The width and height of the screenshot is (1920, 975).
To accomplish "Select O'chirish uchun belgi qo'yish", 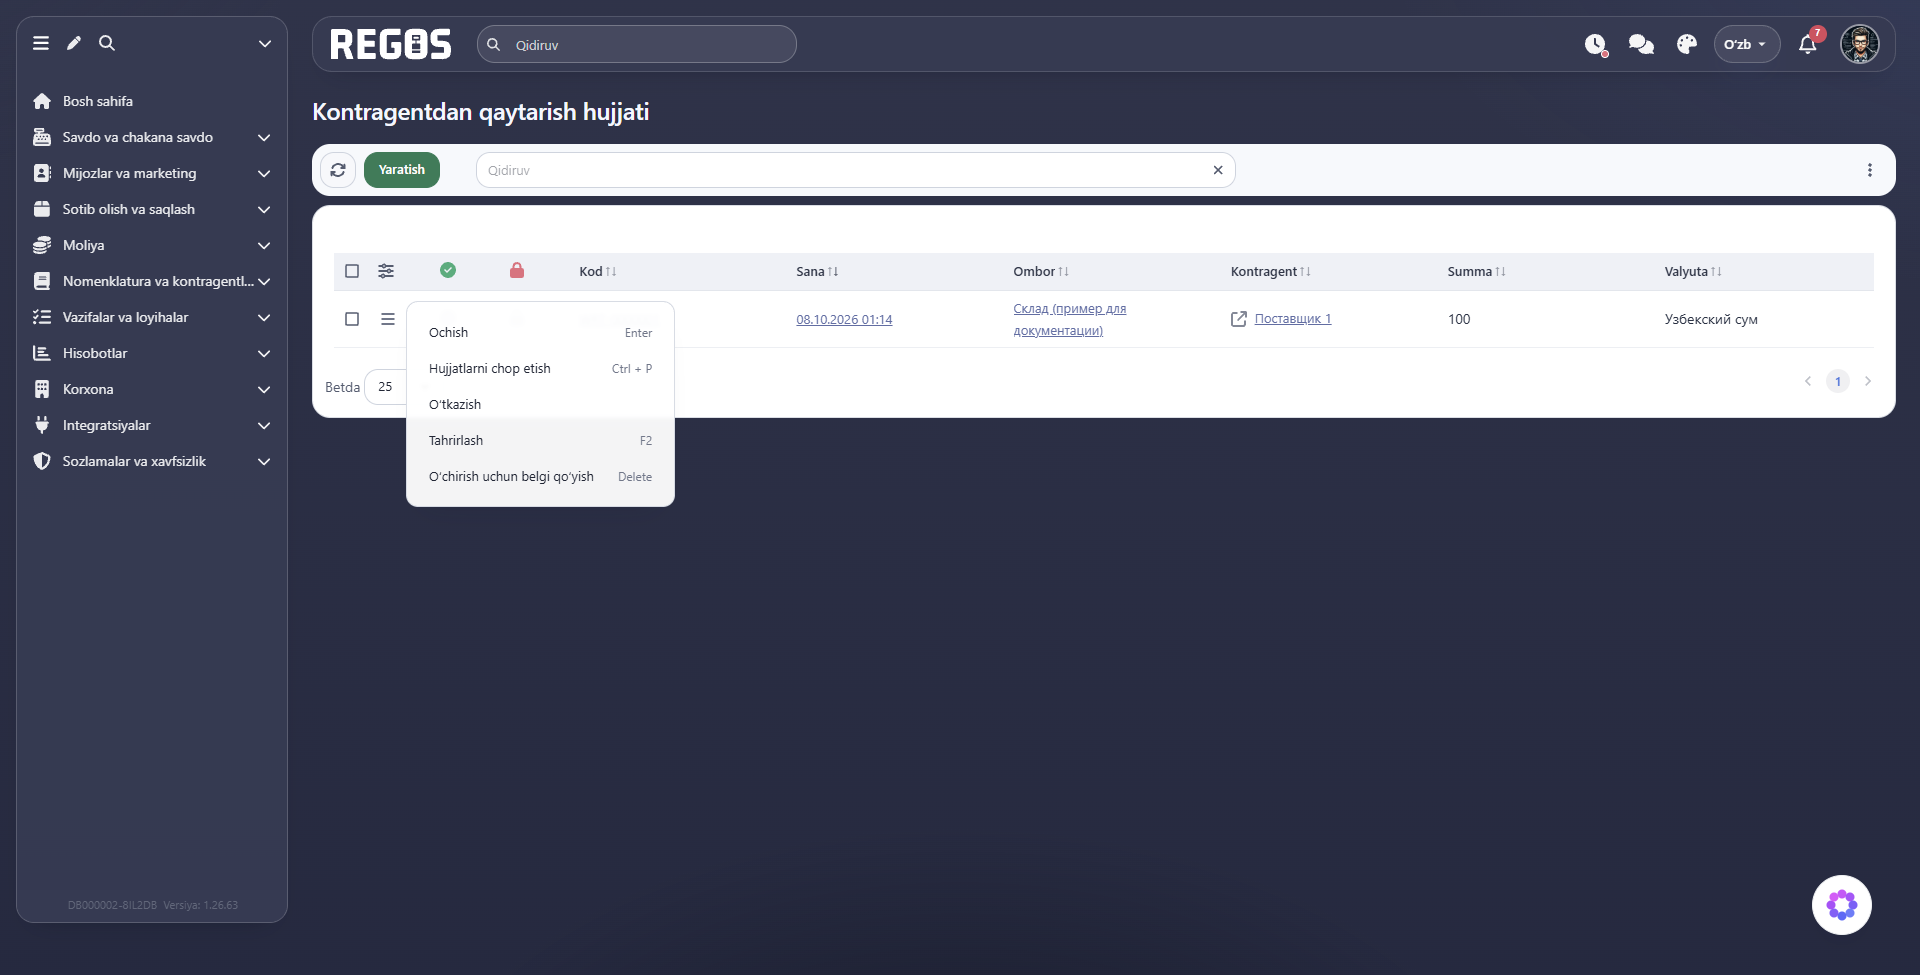I will pyautogui.click(x=540, y=476).
